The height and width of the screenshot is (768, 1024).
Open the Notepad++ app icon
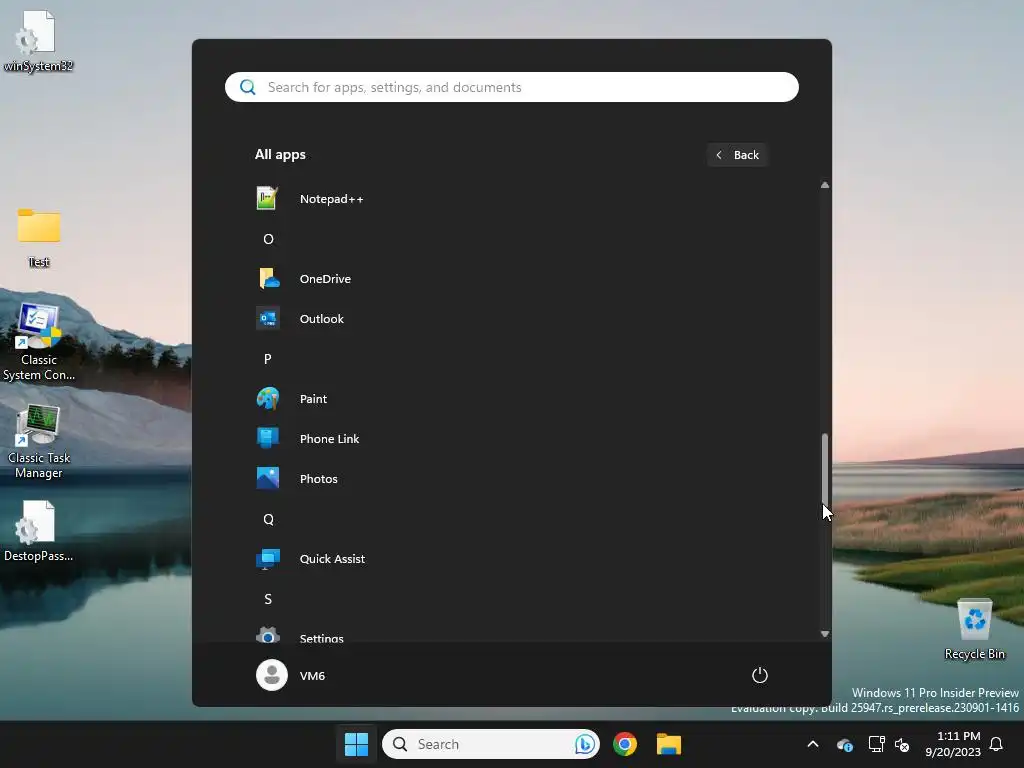click(x=268, y=199)
